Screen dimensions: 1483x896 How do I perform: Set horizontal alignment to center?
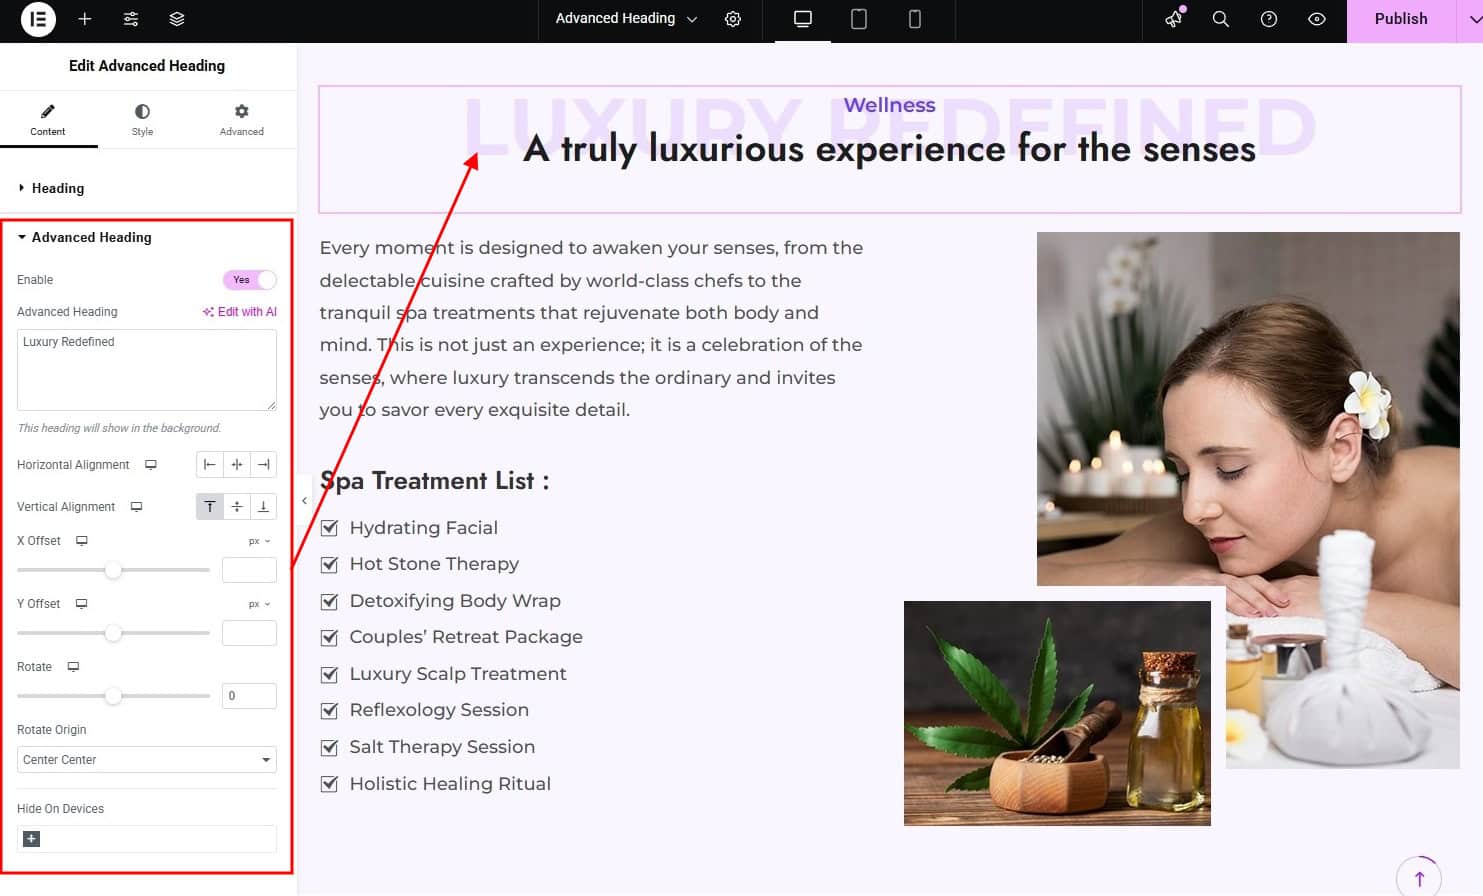click(x=236, y=465)
